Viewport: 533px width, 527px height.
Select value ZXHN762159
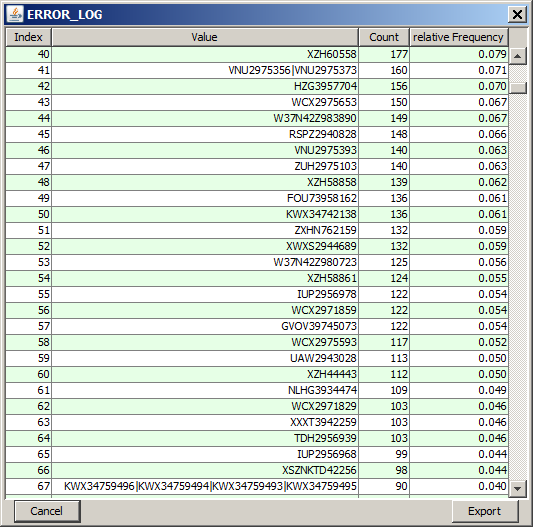click(x=205, y=230)
